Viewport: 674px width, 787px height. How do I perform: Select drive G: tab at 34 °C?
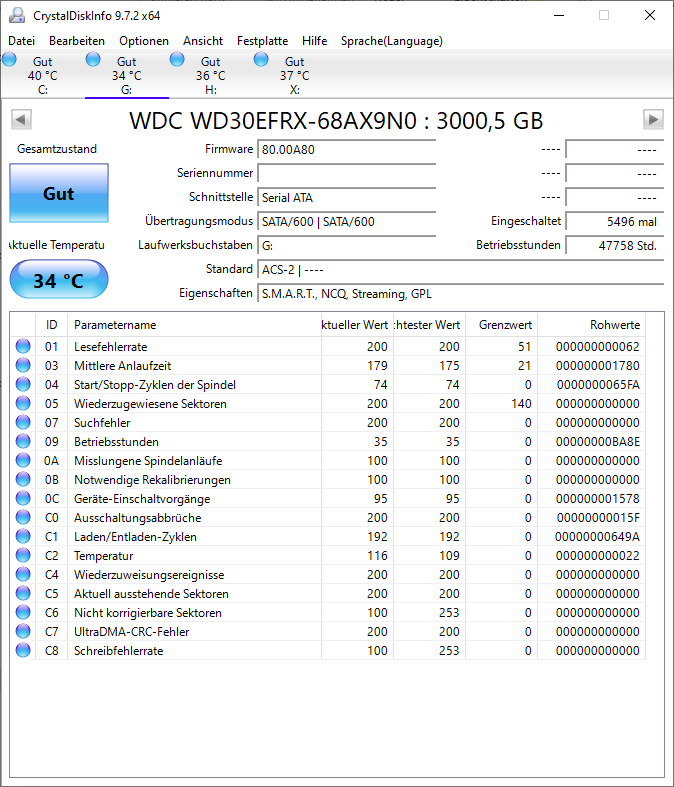pyautogui.click(x=126, y=75)
